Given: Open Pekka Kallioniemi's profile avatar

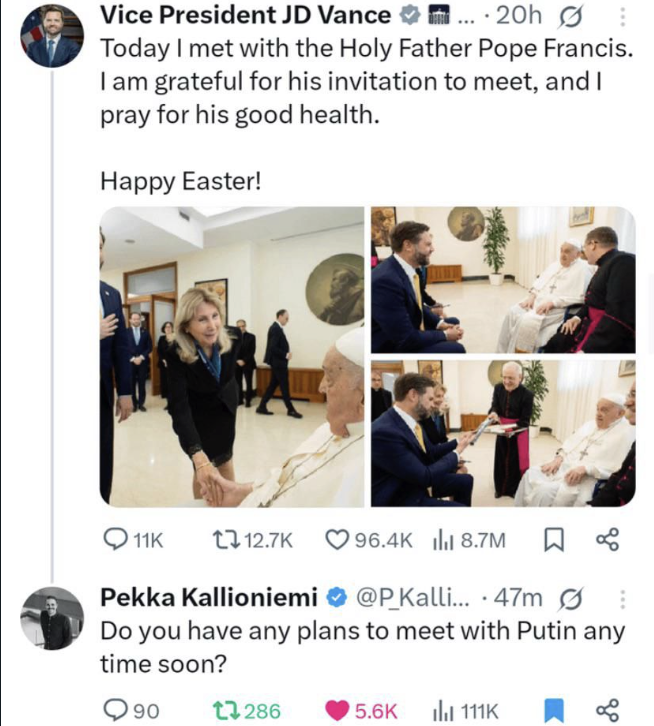Looking at the screenshot, I should coord(52,618).
